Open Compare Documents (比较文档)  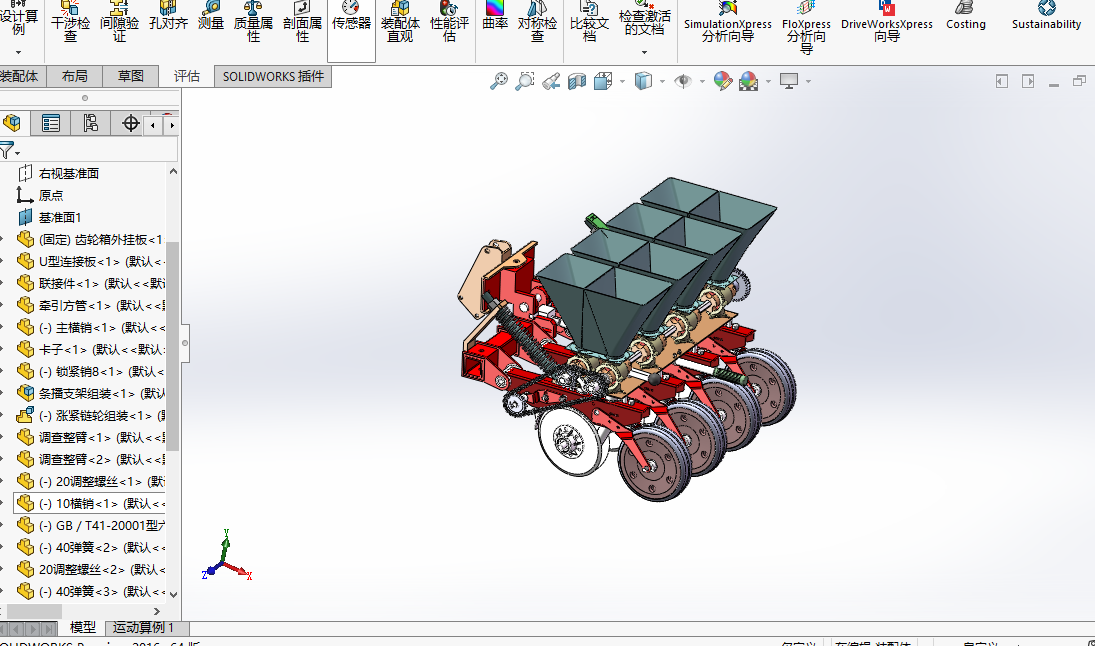(589, 22)
